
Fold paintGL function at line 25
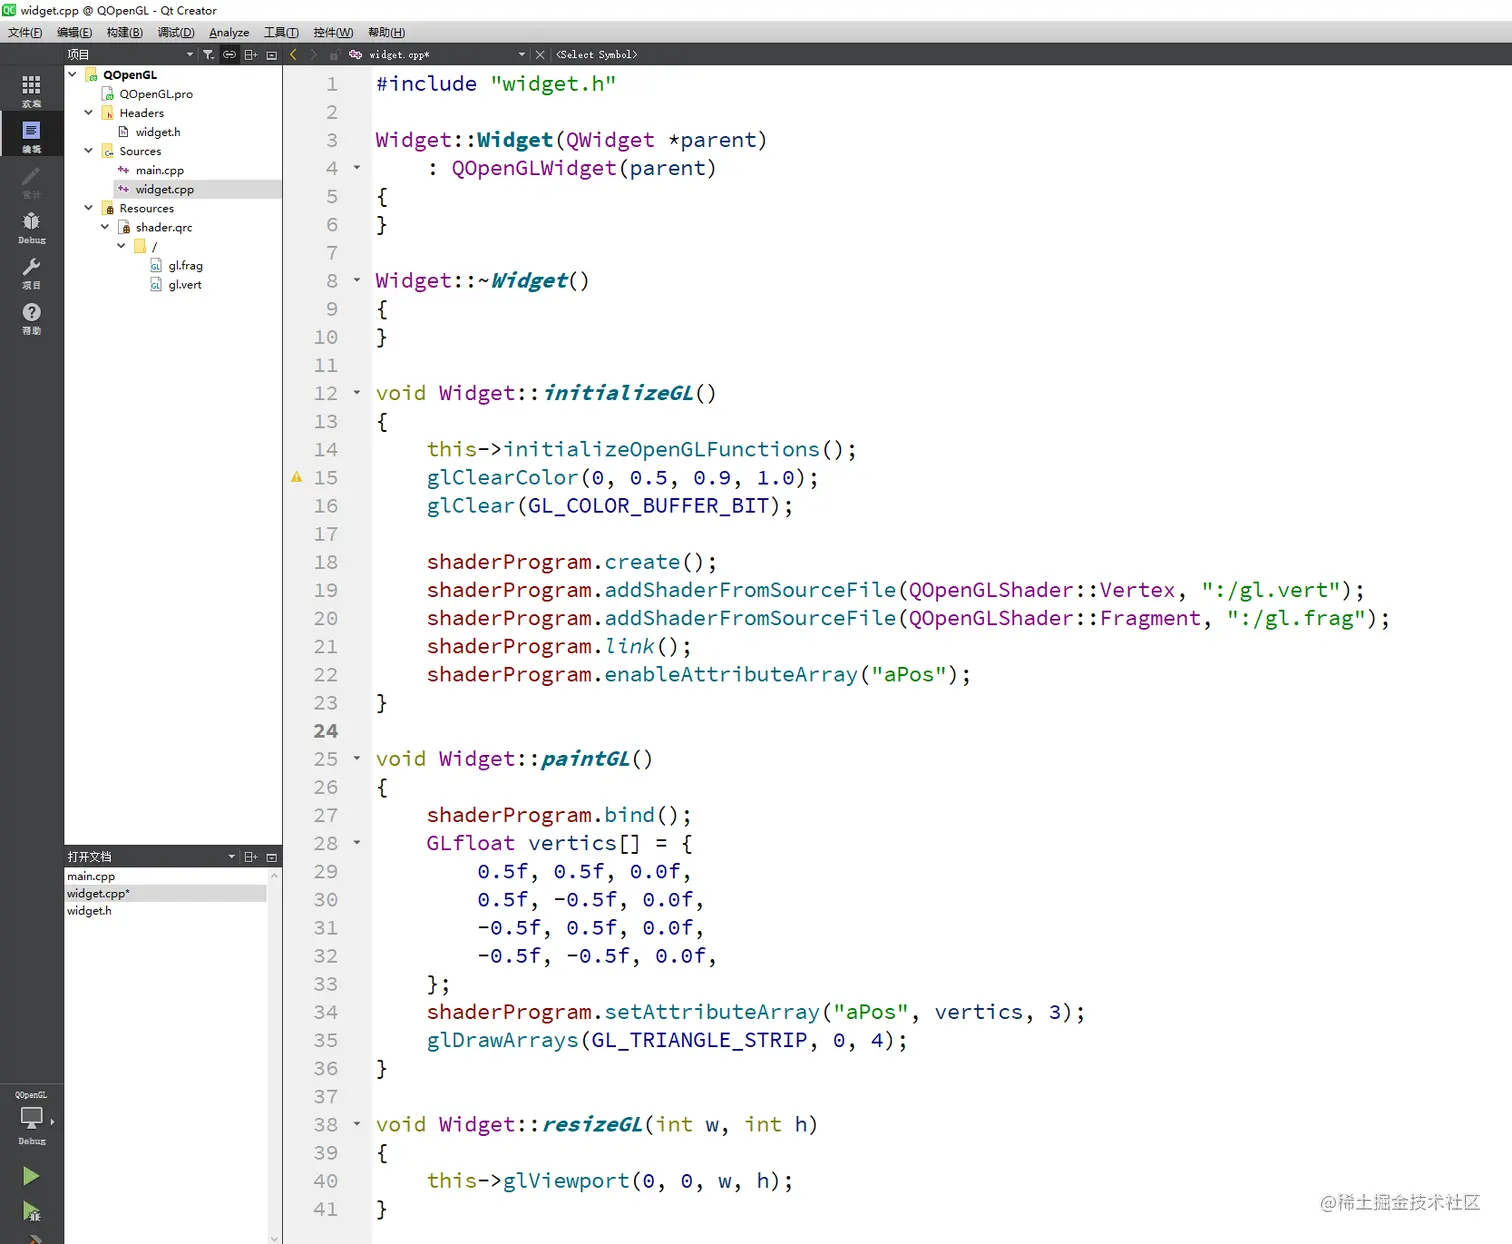pyautogui.click(x=357, y=759)
